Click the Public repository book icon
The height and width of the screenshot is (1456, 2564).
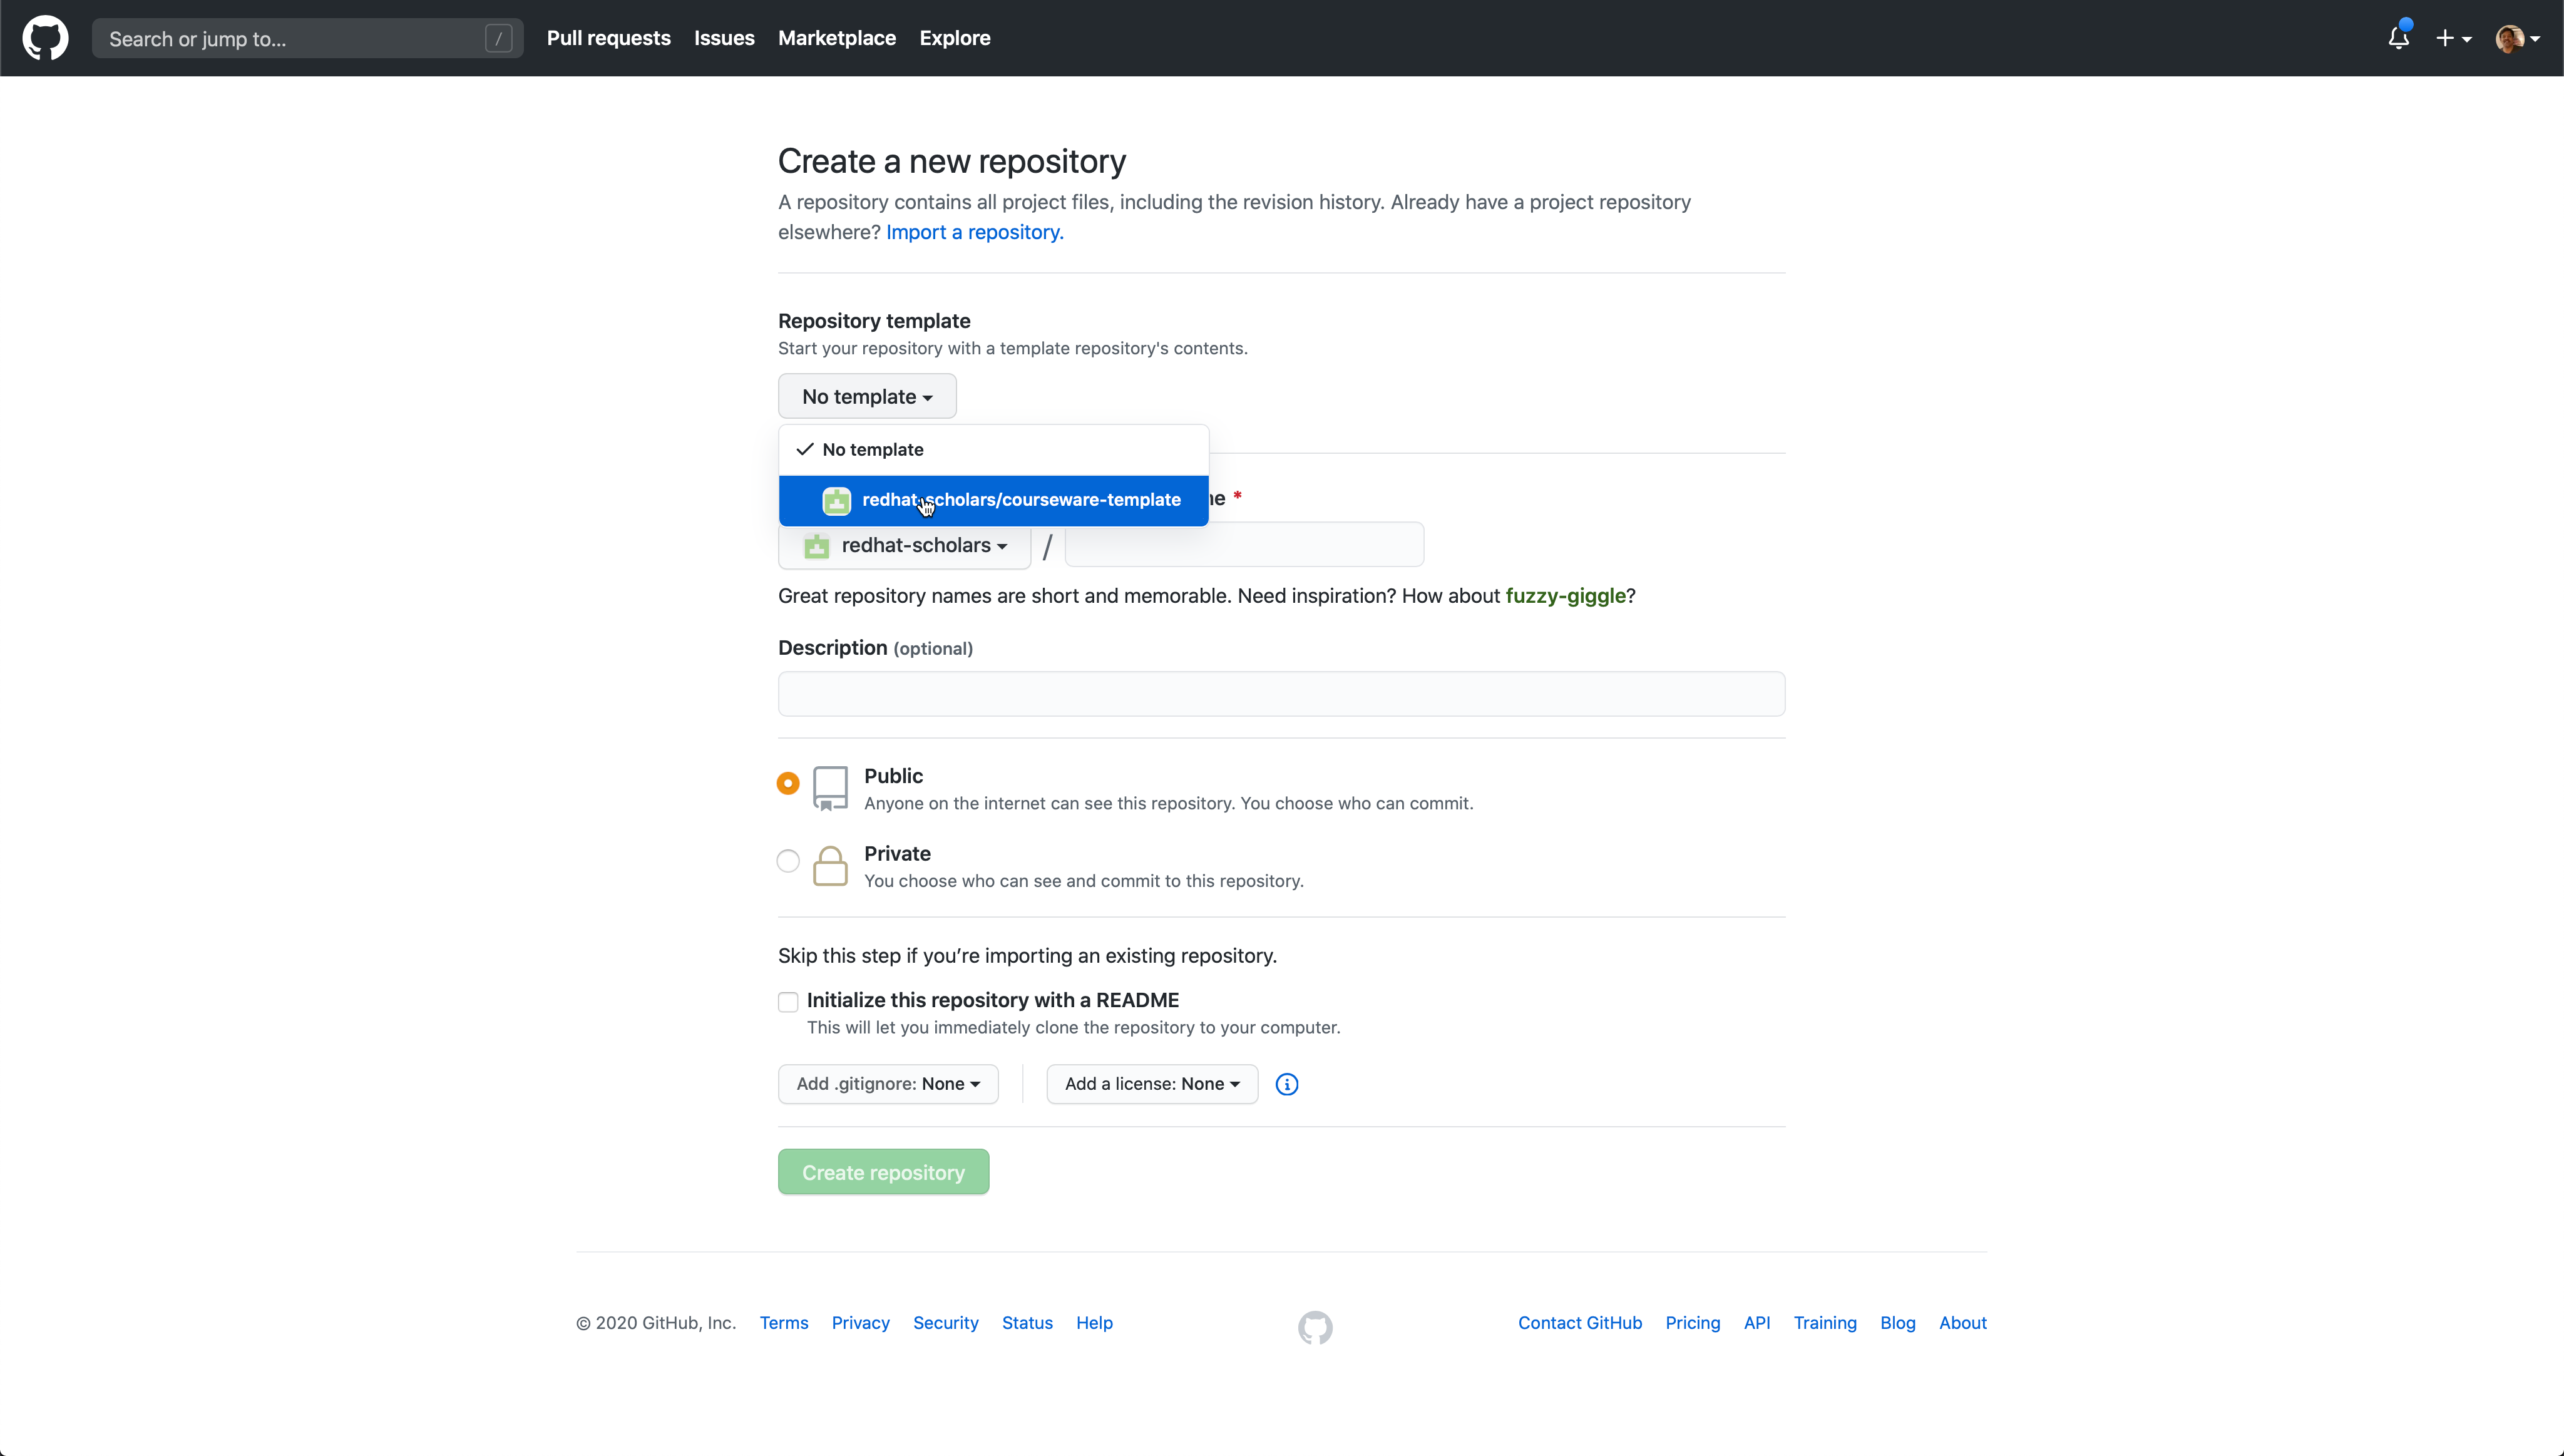830,788
